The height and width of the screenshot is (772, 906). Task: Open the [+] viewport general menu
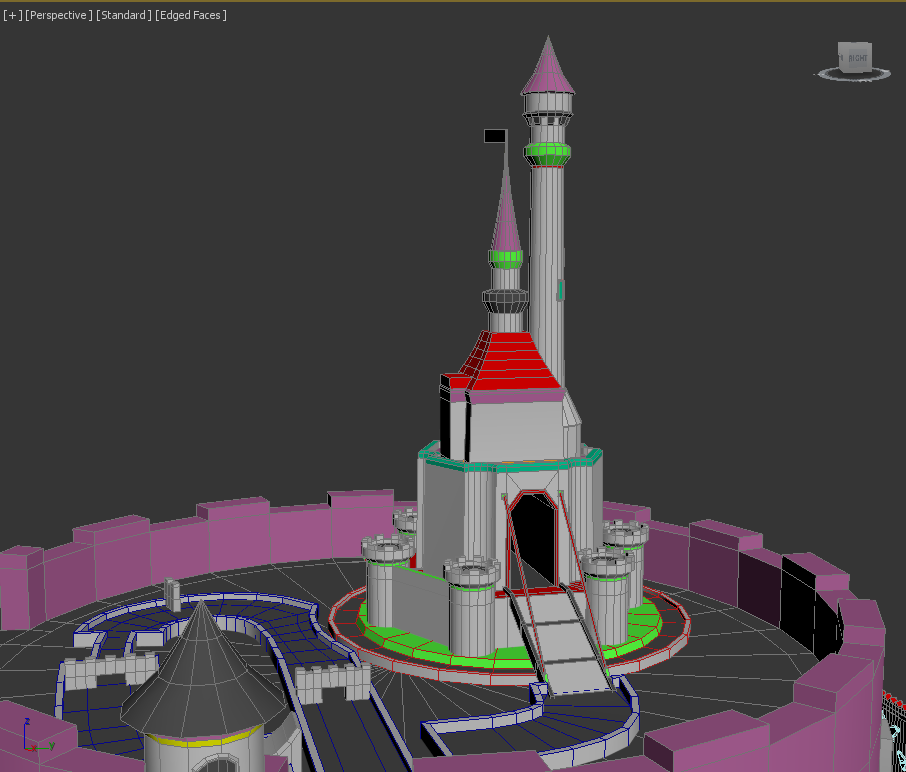click(12, 15)
